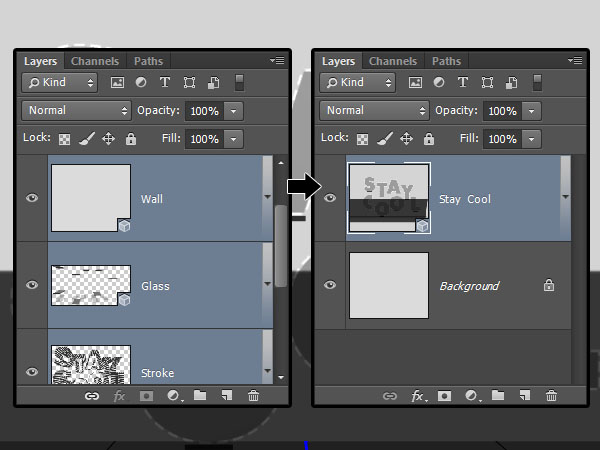Hide the Wall layer

point(32,198)
